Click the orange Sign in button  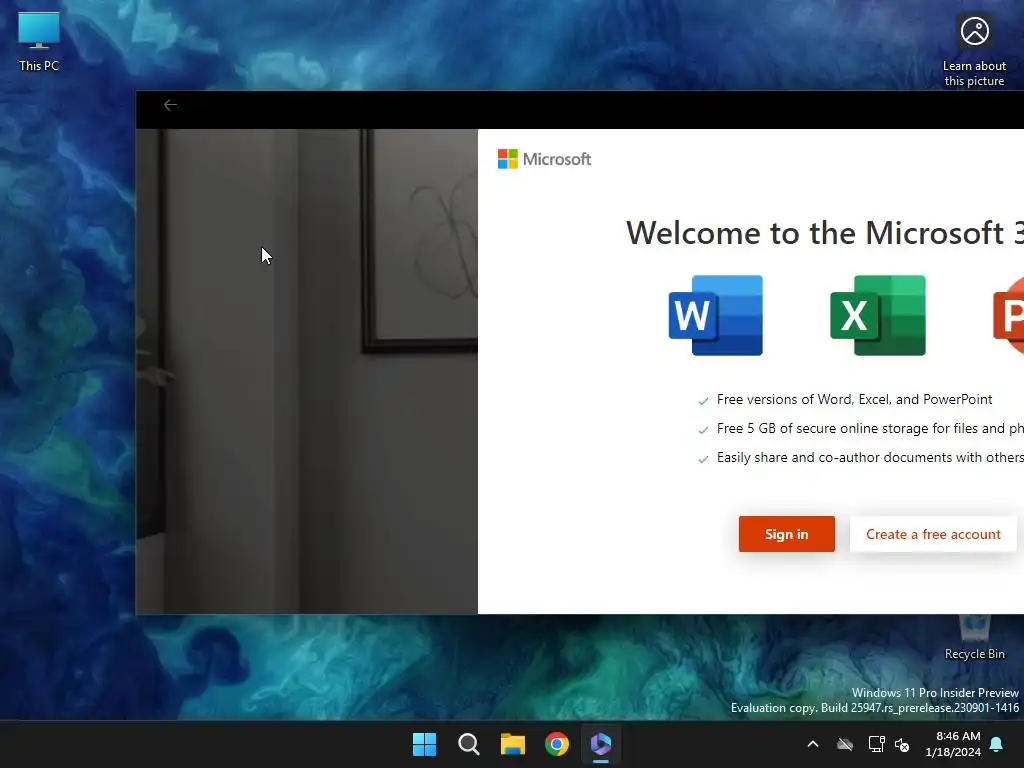786,534
